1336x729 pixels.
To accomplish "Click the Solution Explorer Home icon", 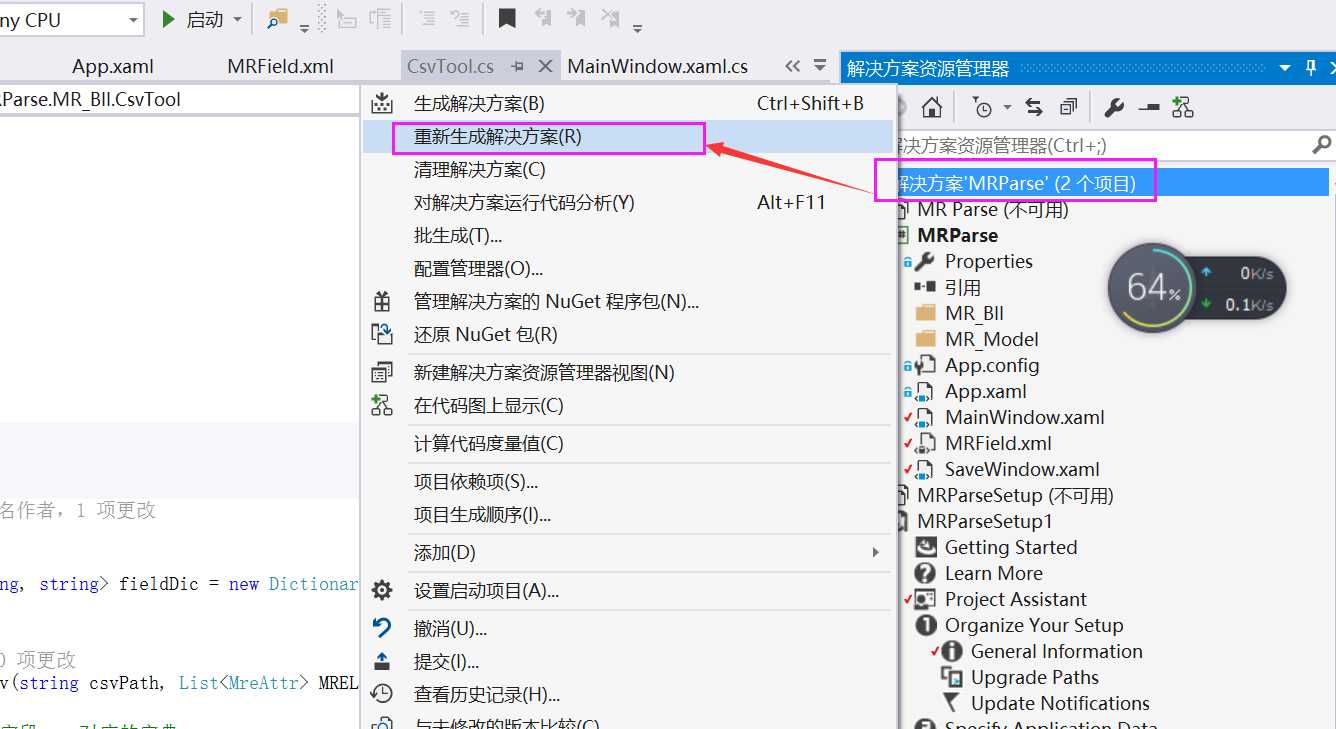I will [931, 107].
